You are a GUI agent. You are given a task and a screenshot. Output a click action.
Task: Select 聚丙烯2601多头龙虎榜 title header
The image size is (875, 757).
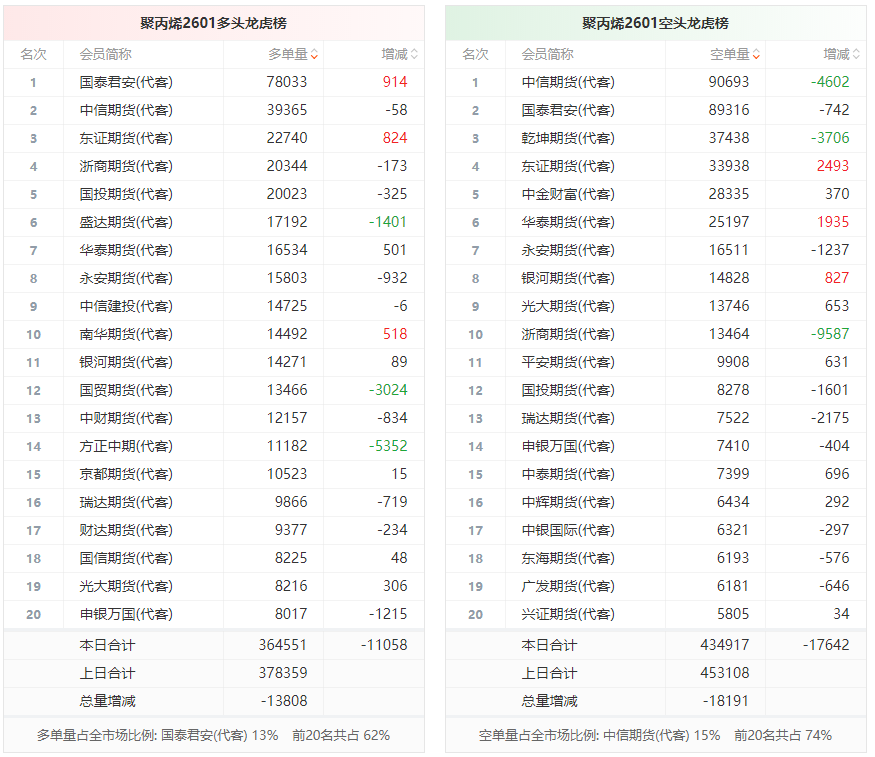[214, 23]
